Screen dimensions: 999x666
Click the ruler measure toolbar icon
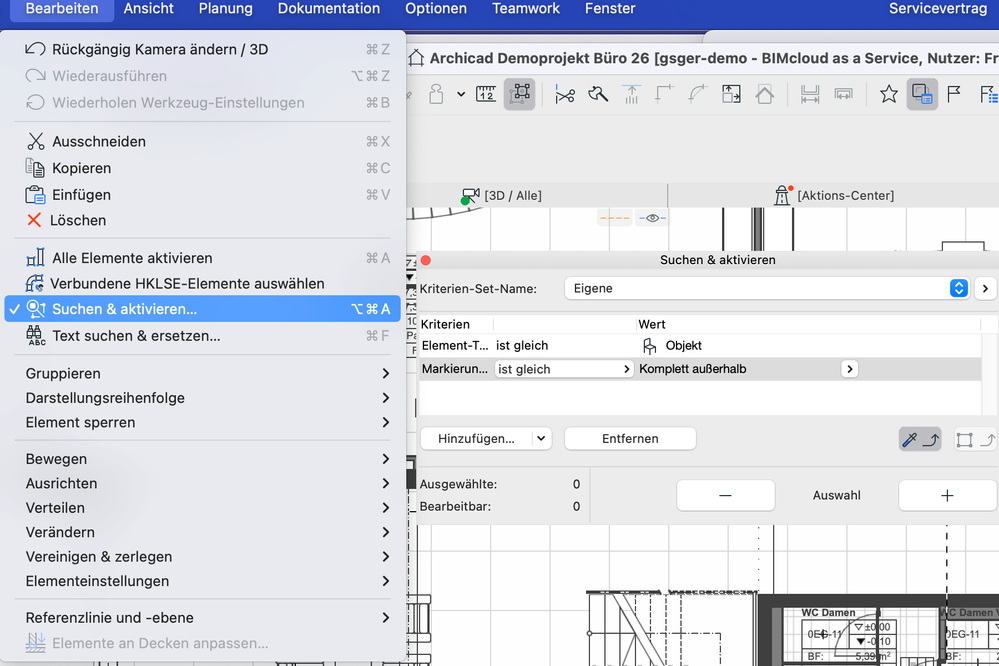tap(485, 94)
